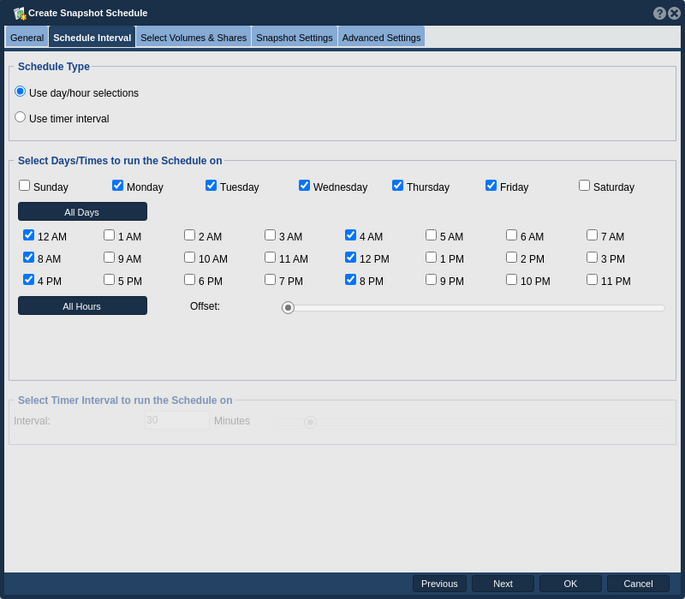Check the 6 AM hour
Image resolution: width=685 pixels, height=599 pixels.
[512, 235]
